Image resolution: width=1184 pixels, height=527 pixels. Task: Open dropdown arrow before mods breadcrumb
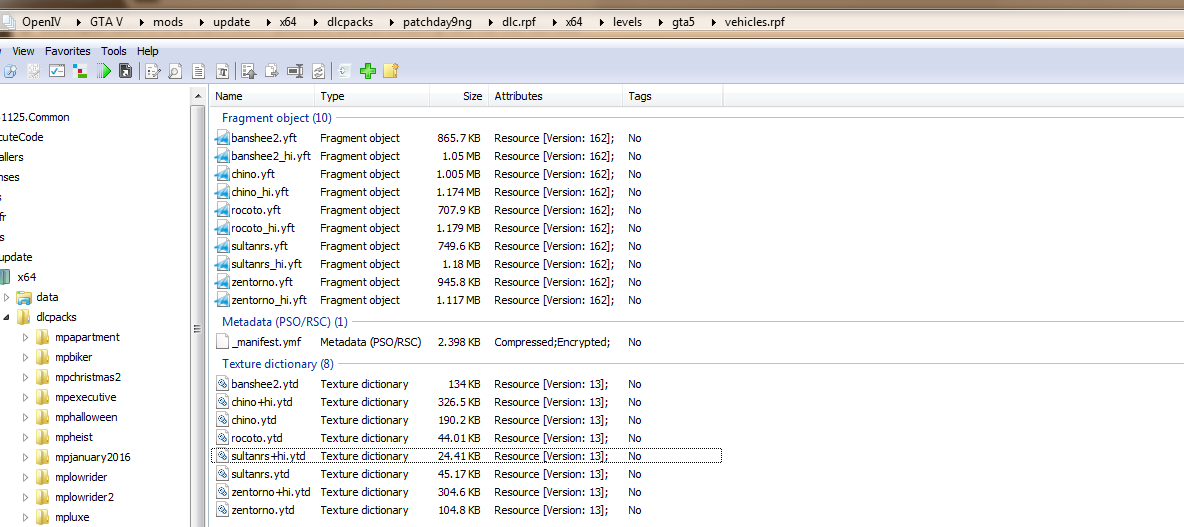coord(142,22)
